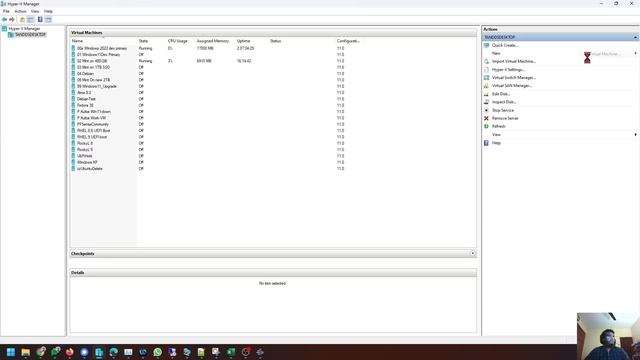Viewport: 640px width, 360px height.
Task: Sort by the State column header
Action: [x=143, y=41]
